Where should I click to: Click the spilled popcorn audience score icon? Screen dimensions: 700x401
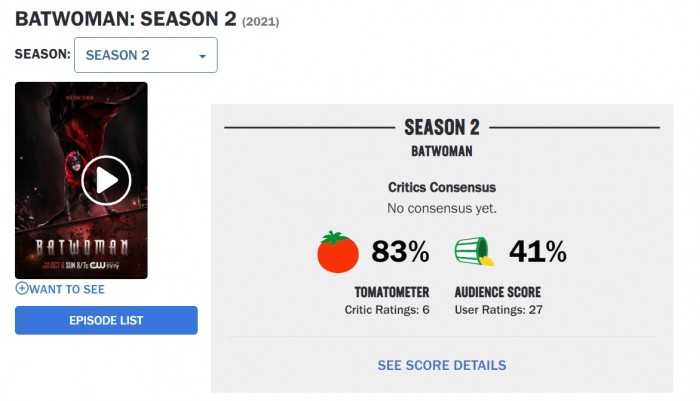pyautogui.click(x=475, y=251)
